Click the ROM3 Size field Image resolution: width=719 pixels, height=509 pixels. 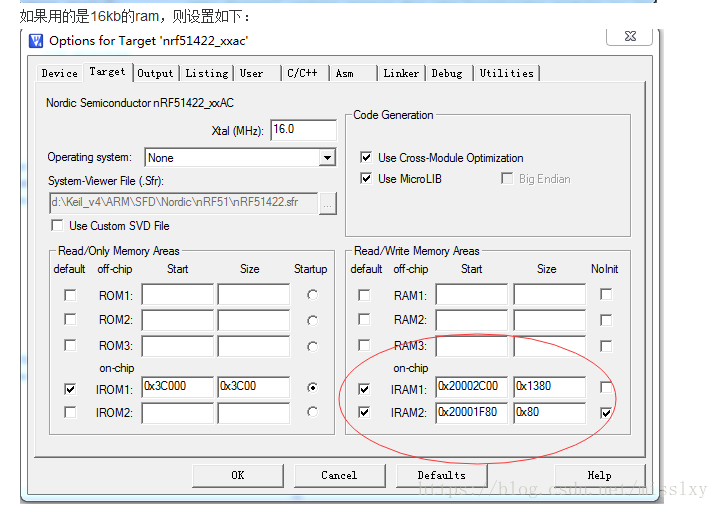point(254,346)
